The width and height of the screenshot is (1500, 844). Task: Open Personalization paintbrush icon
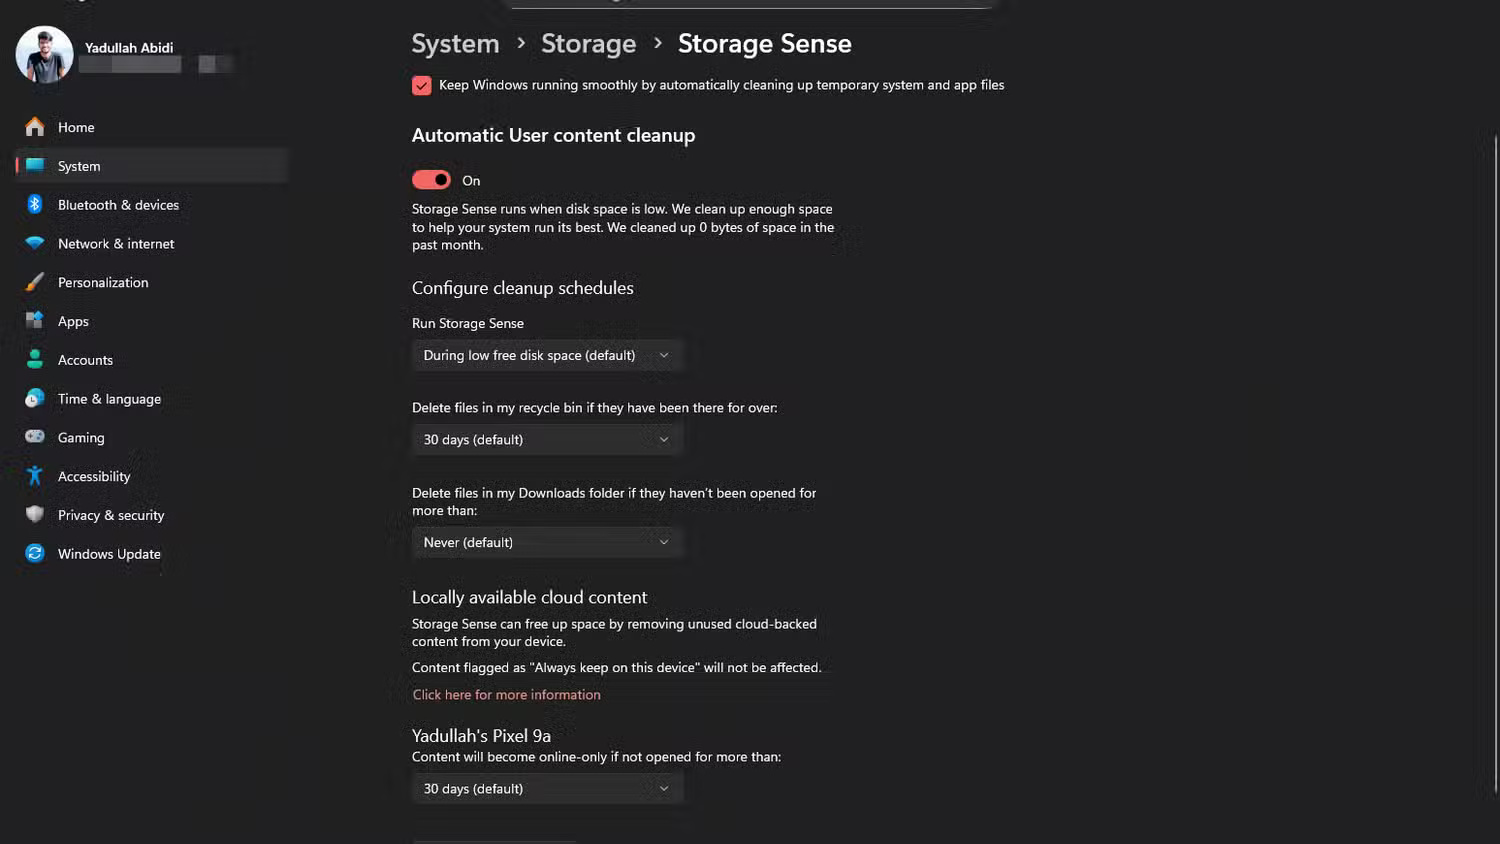pos(35,282)
